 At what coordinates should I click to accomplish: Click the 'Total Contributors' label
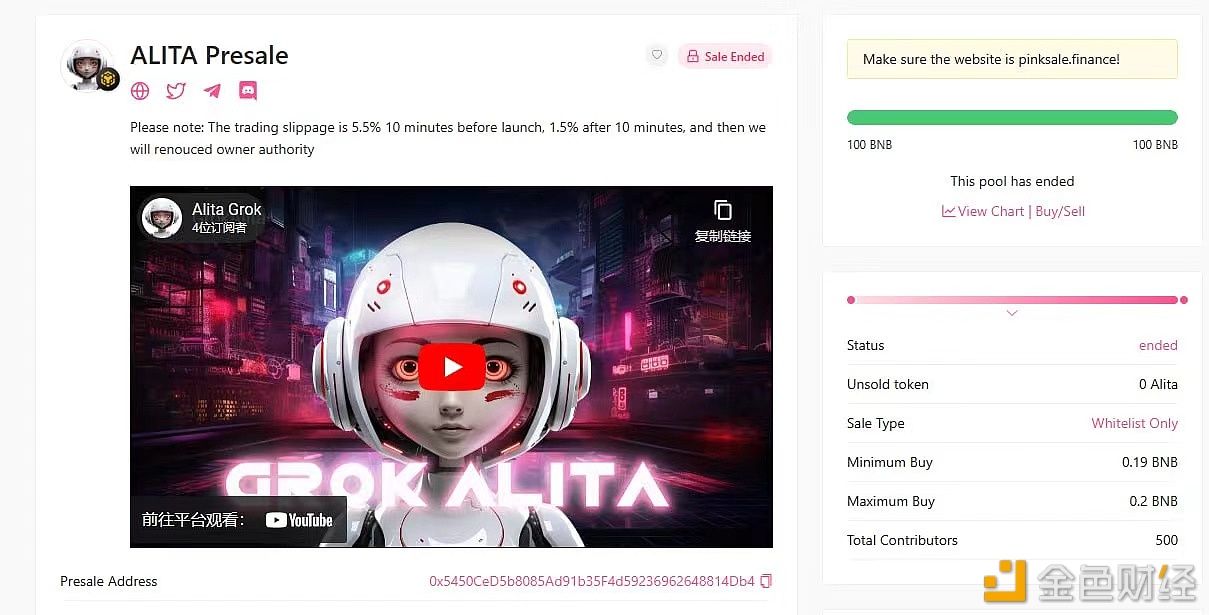pos(902,540)
